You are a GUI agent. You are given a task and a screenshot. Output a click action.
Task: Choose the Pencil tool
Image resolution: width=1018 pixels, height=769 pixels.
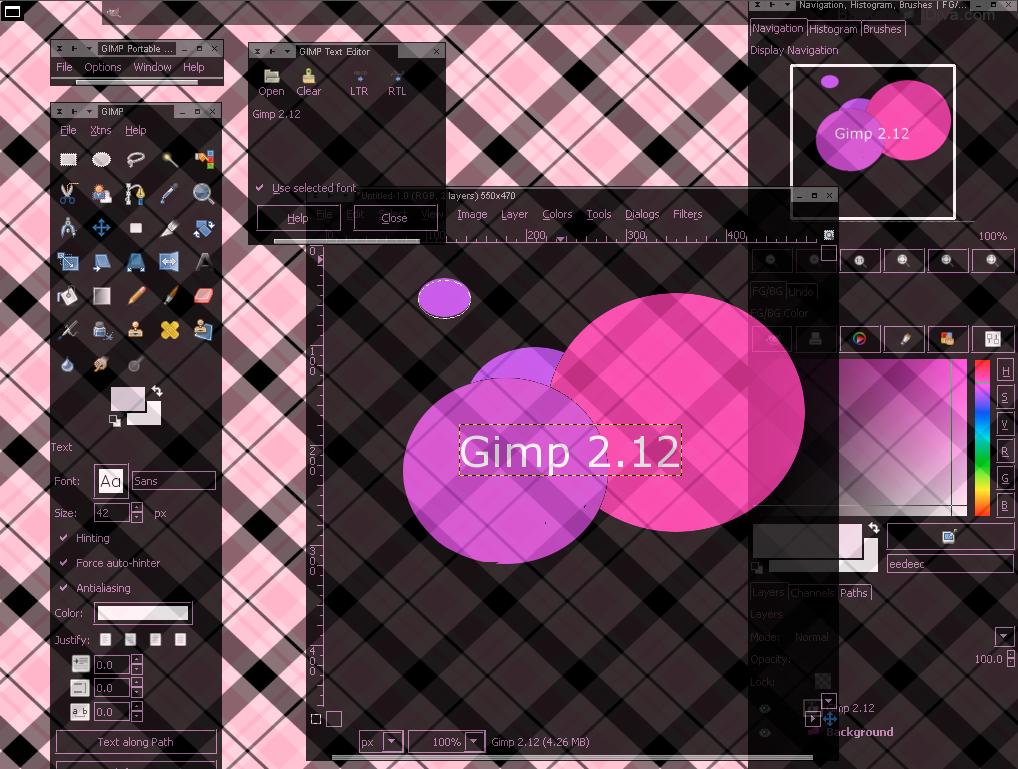[135, 296]
